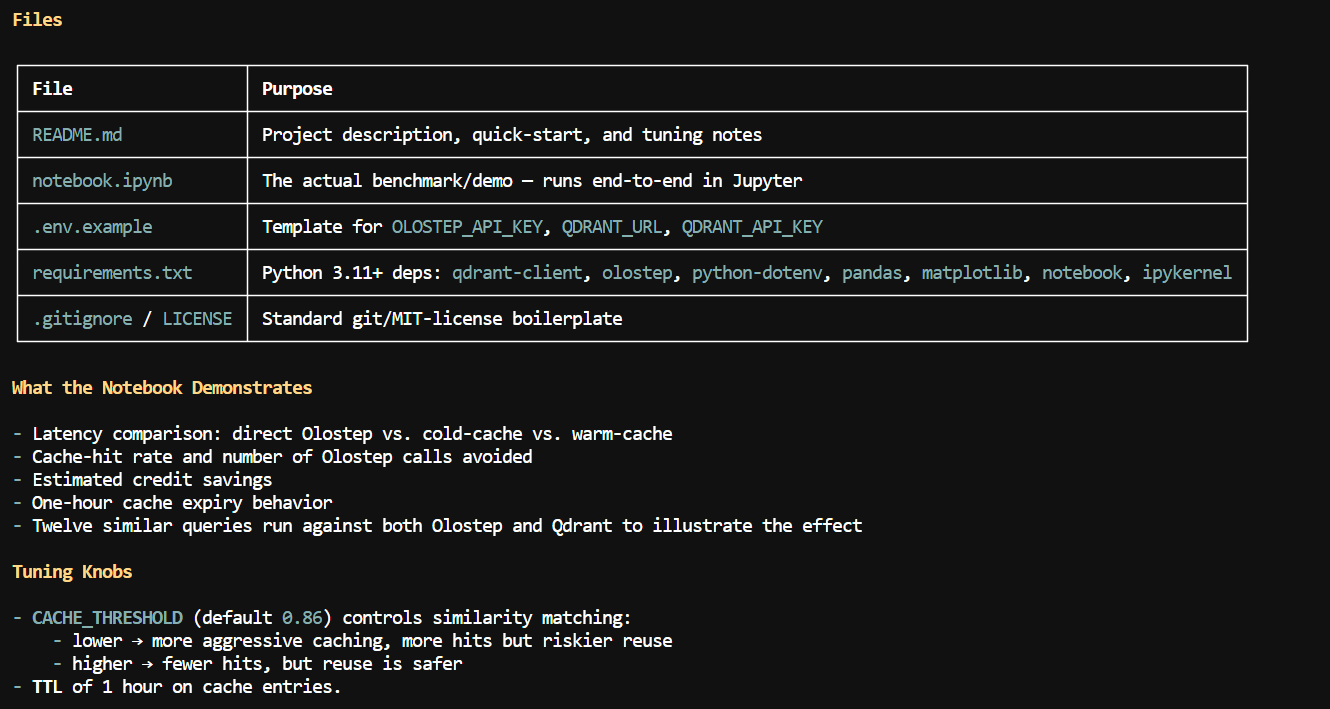1330x709 pixels.
Task: Click the notebook dependency in requirements row
Action: pyautogui.click(x=1082, y=273)
